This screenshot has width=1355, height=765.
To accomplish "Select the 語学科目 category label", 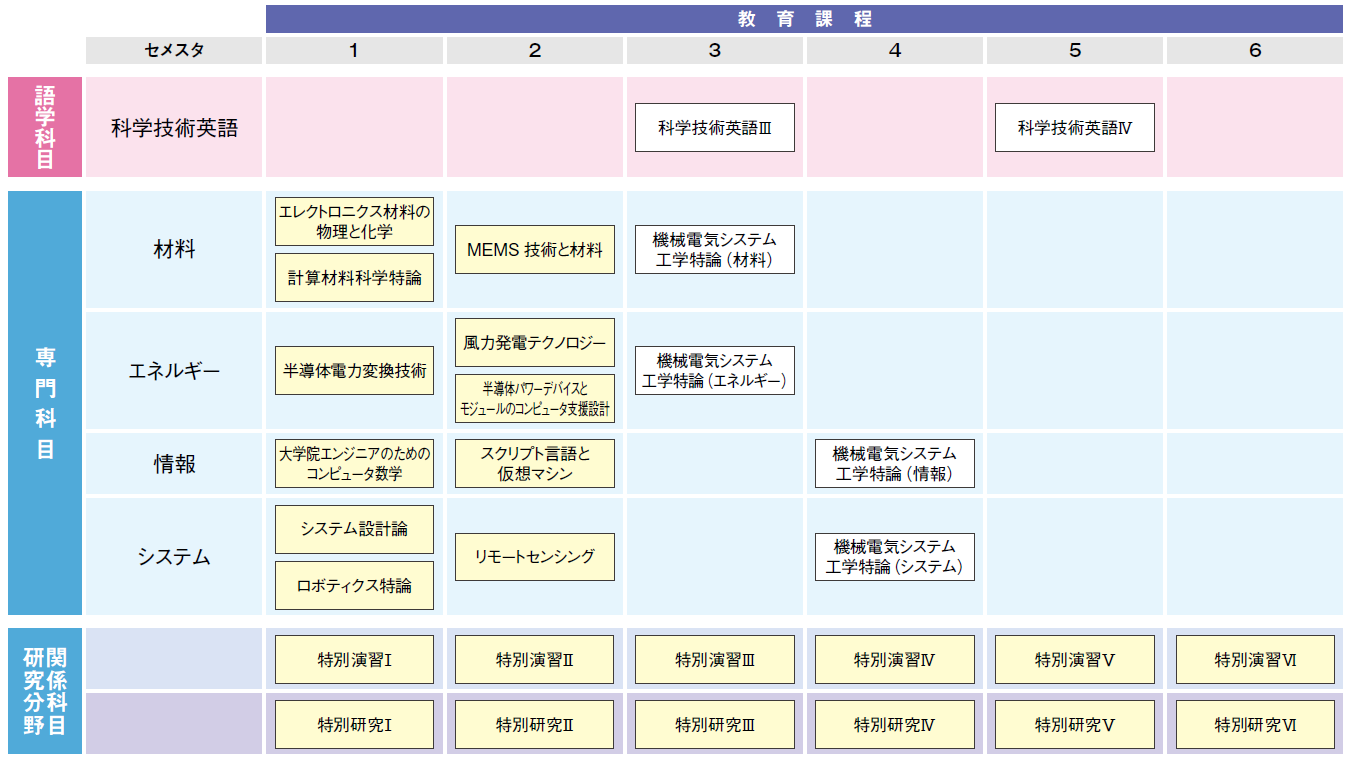I will (x=45, y=127).
